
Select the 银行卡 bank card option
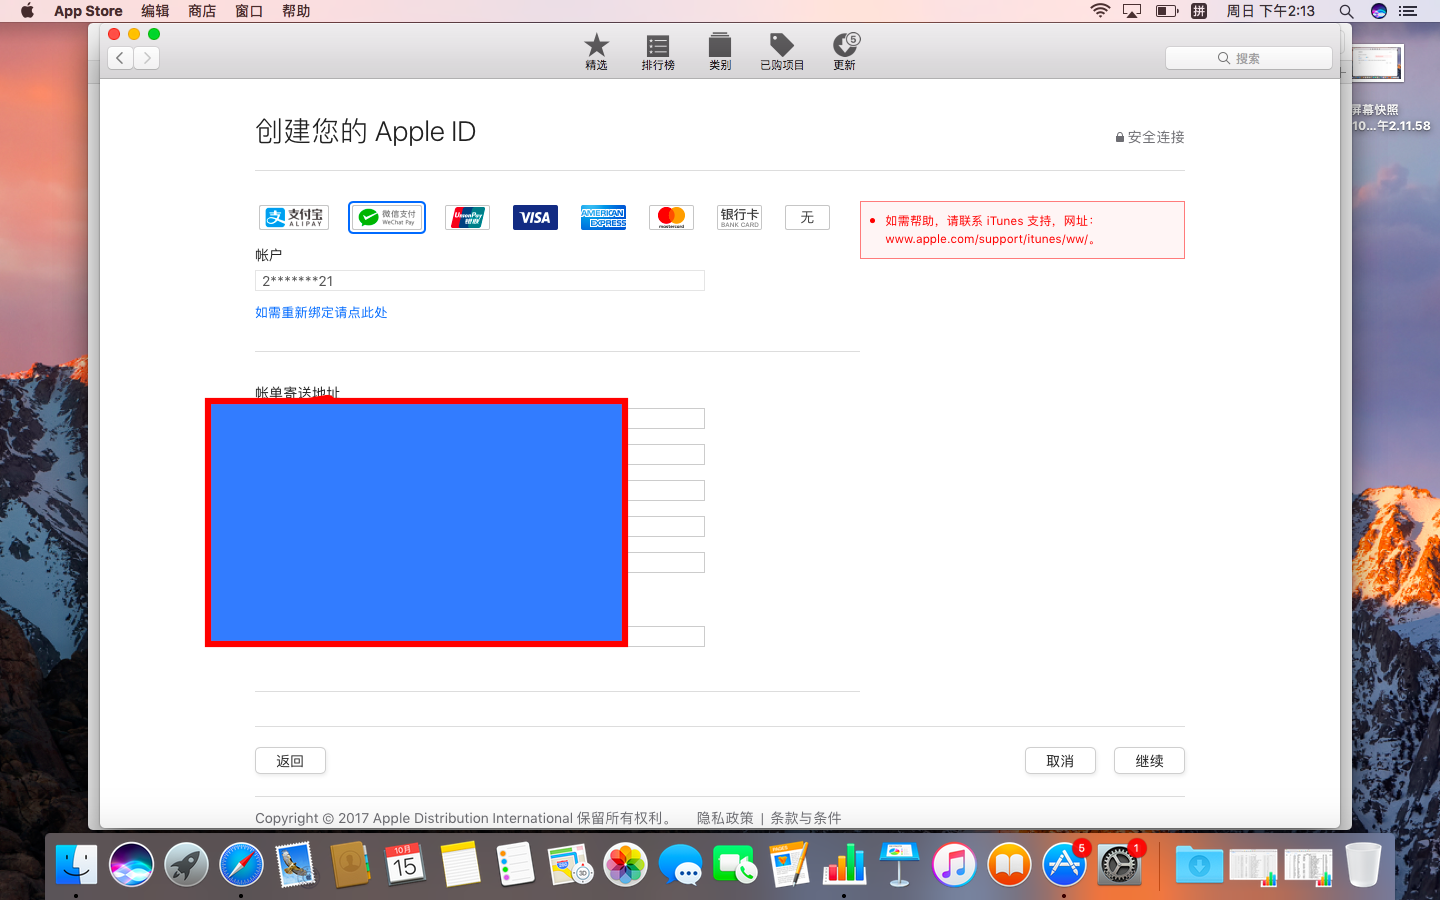739,217
